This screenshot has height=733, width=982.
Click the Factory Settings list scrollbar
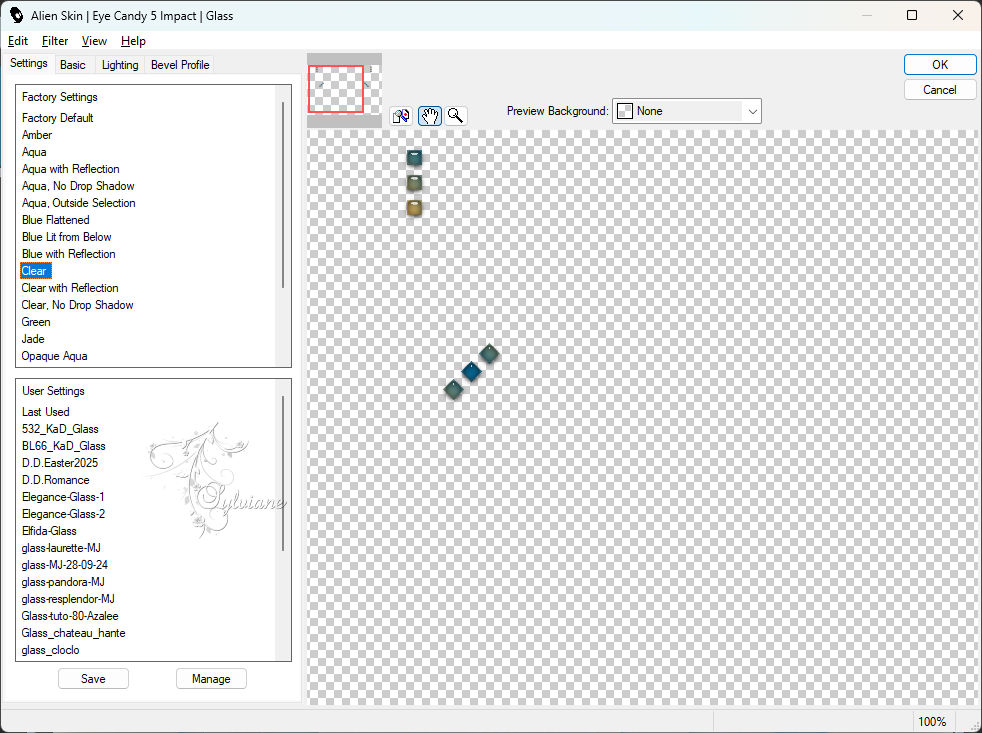tap(283, 194)
